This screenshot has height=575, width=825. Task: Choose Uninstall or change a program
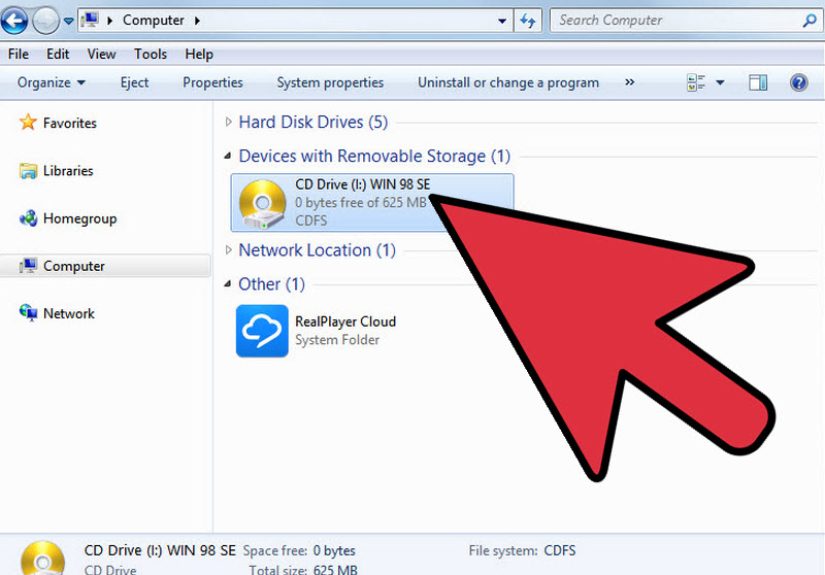(508, 83)
